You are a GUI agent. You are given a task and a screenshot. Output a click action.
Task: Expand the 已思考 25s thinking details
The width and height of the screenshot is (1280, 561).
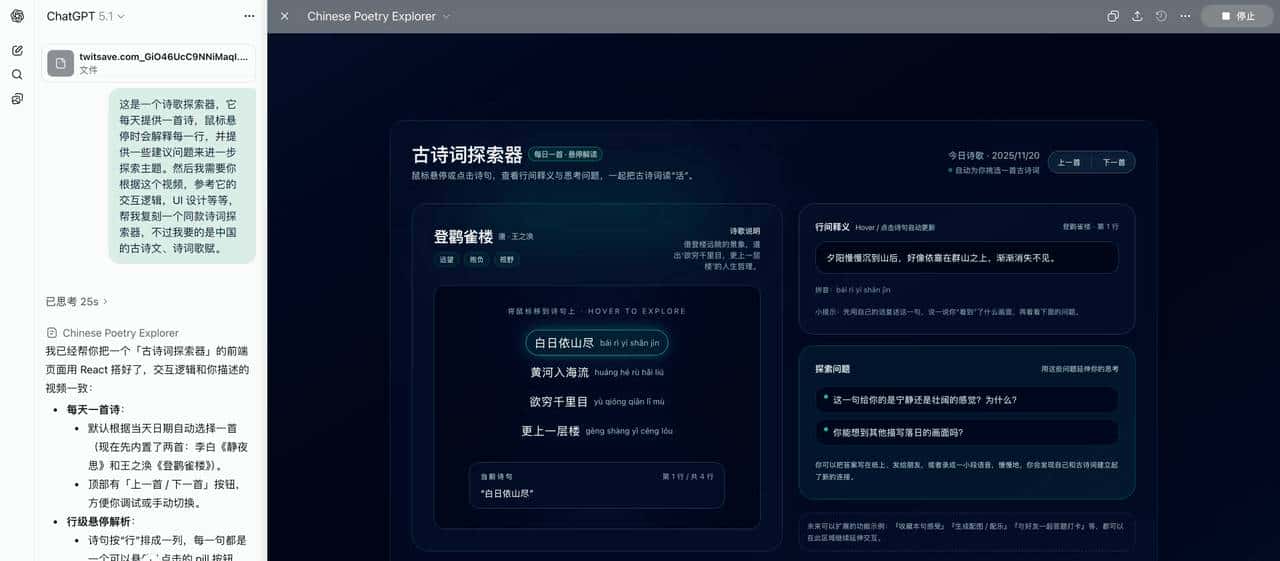77,301
